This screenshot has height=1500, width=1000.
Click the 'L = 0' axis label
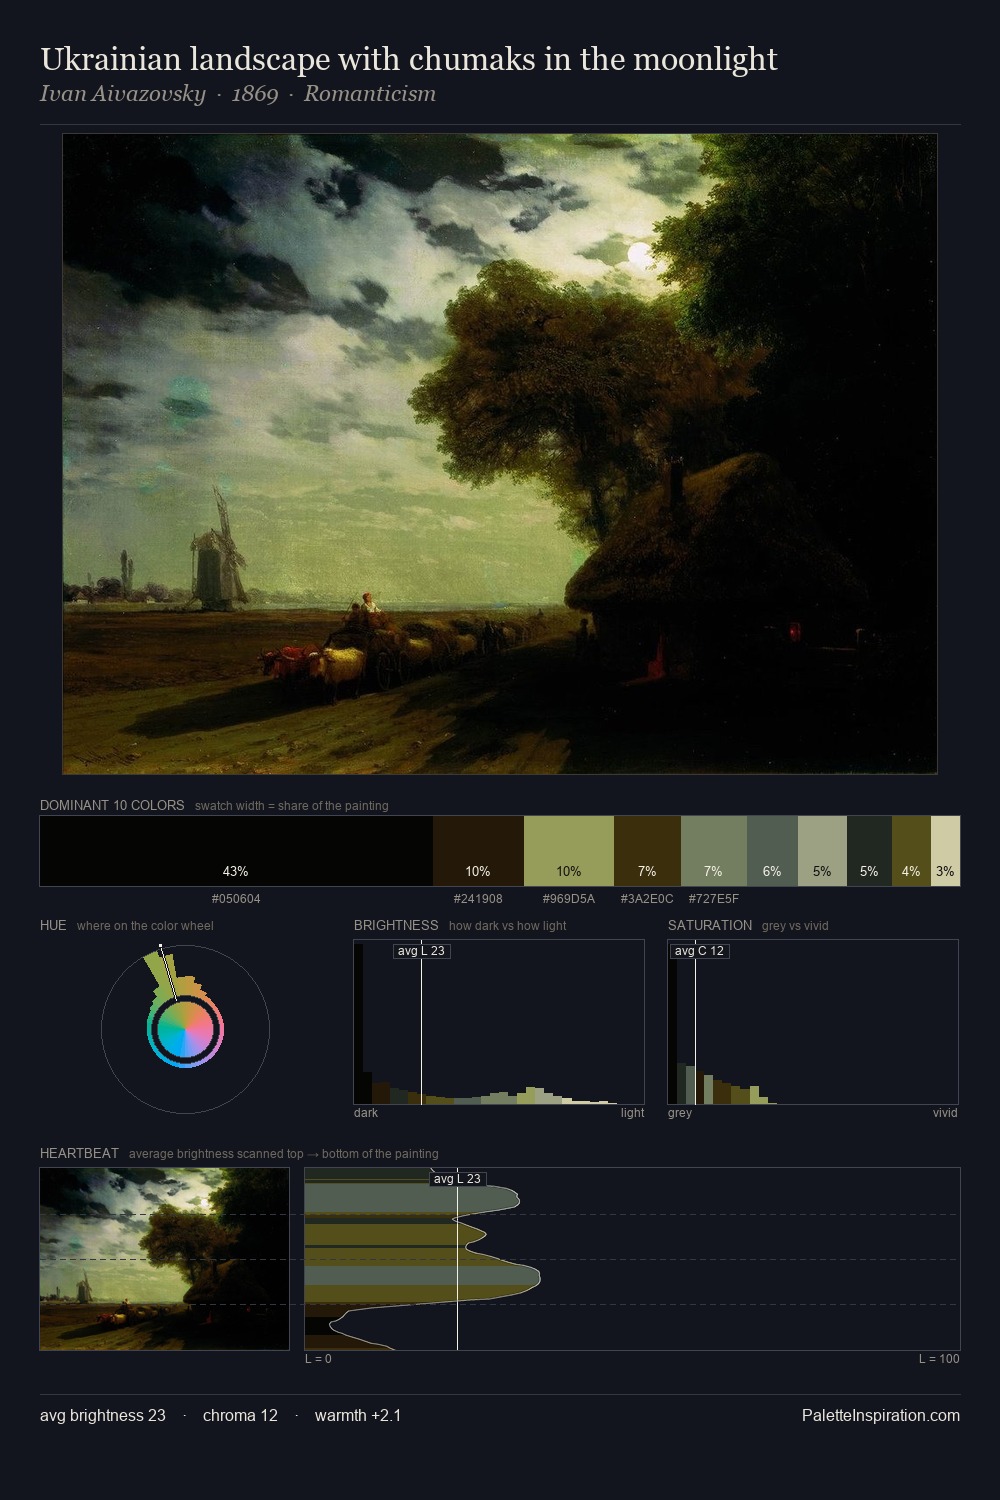click(x=318, y=1359)
